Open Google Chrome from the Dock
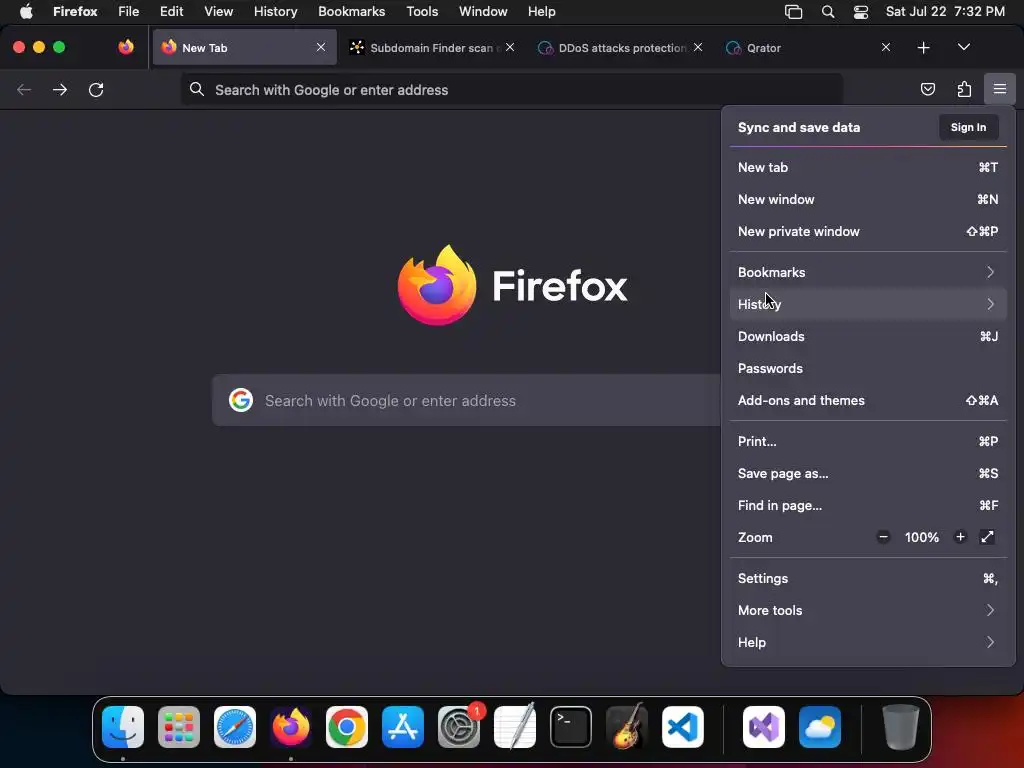 click(x=347, y=727)
